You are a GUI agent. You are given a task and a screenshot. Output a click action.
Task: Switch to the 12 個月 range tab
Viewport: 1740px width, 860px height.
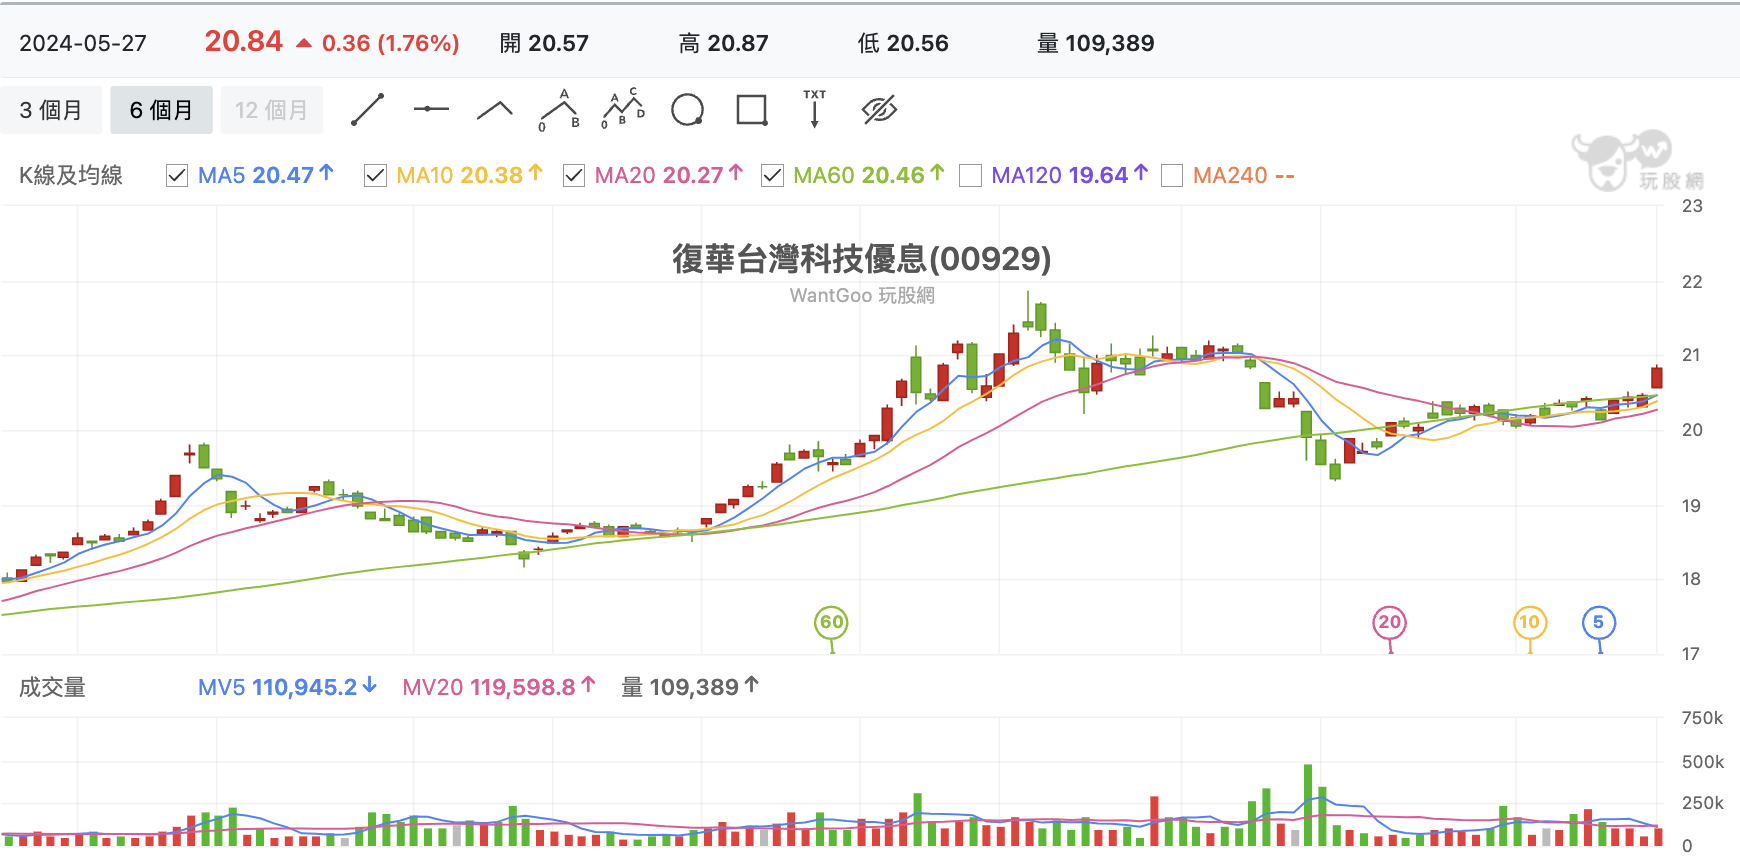click(271, 110)
